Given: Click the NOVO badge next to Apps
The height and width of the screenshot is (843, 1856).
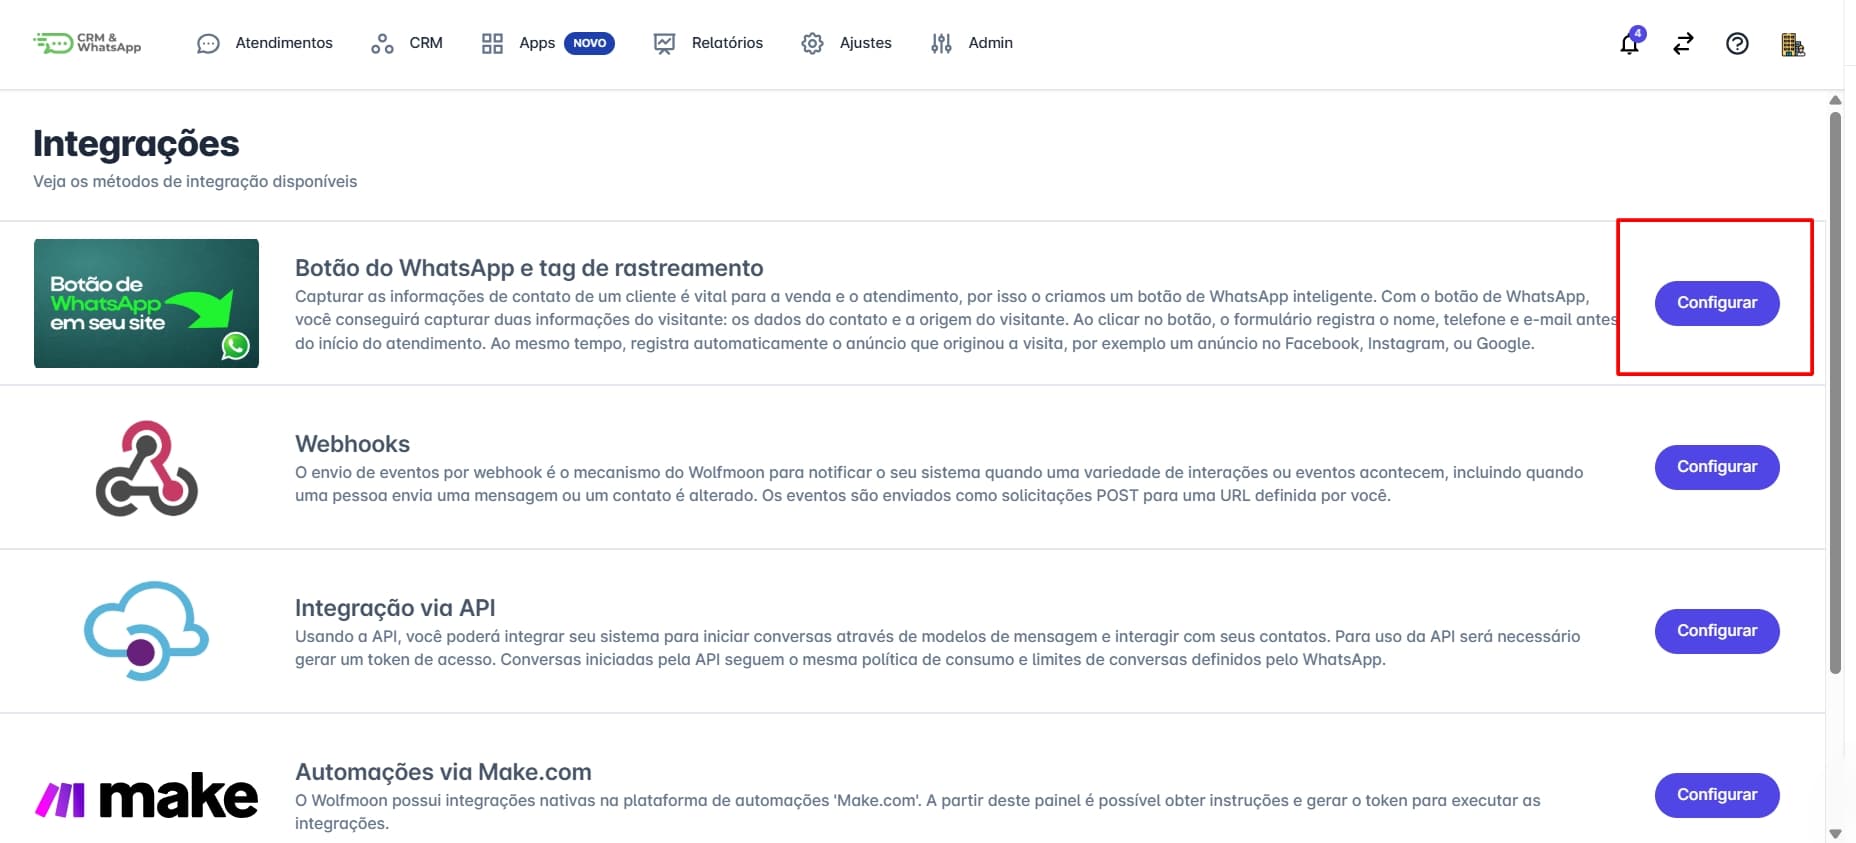Looking at the screenshot, I should pos(589,43).
